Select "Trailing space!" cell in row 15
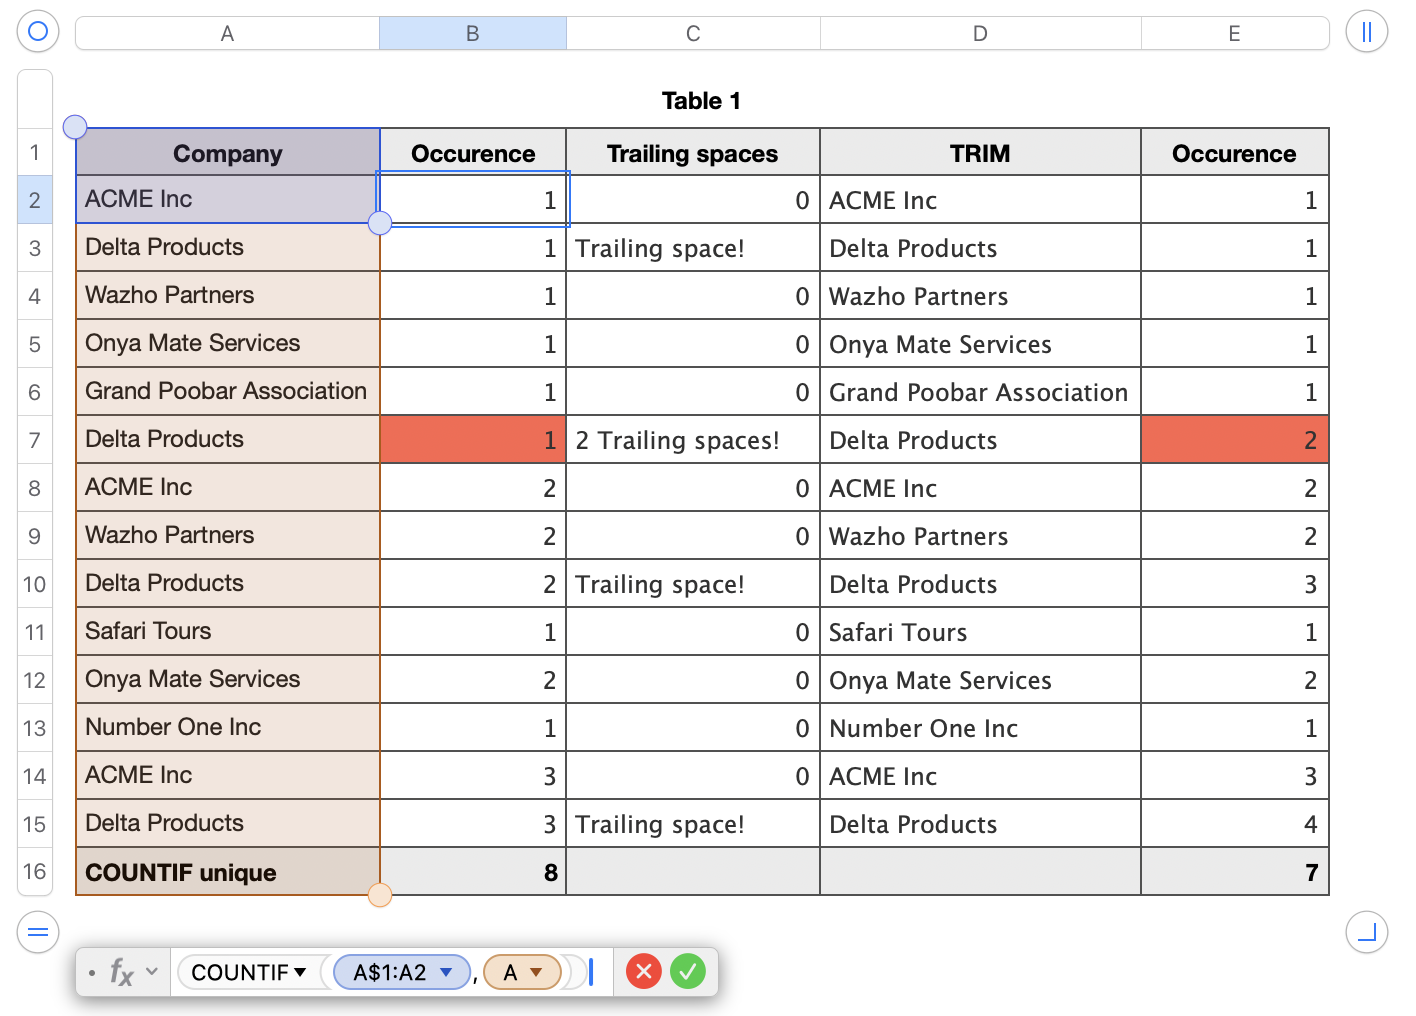Image resolution: width=1416 pixels, height=1016 pixels. pyautogui.click(x=693, y=823)
